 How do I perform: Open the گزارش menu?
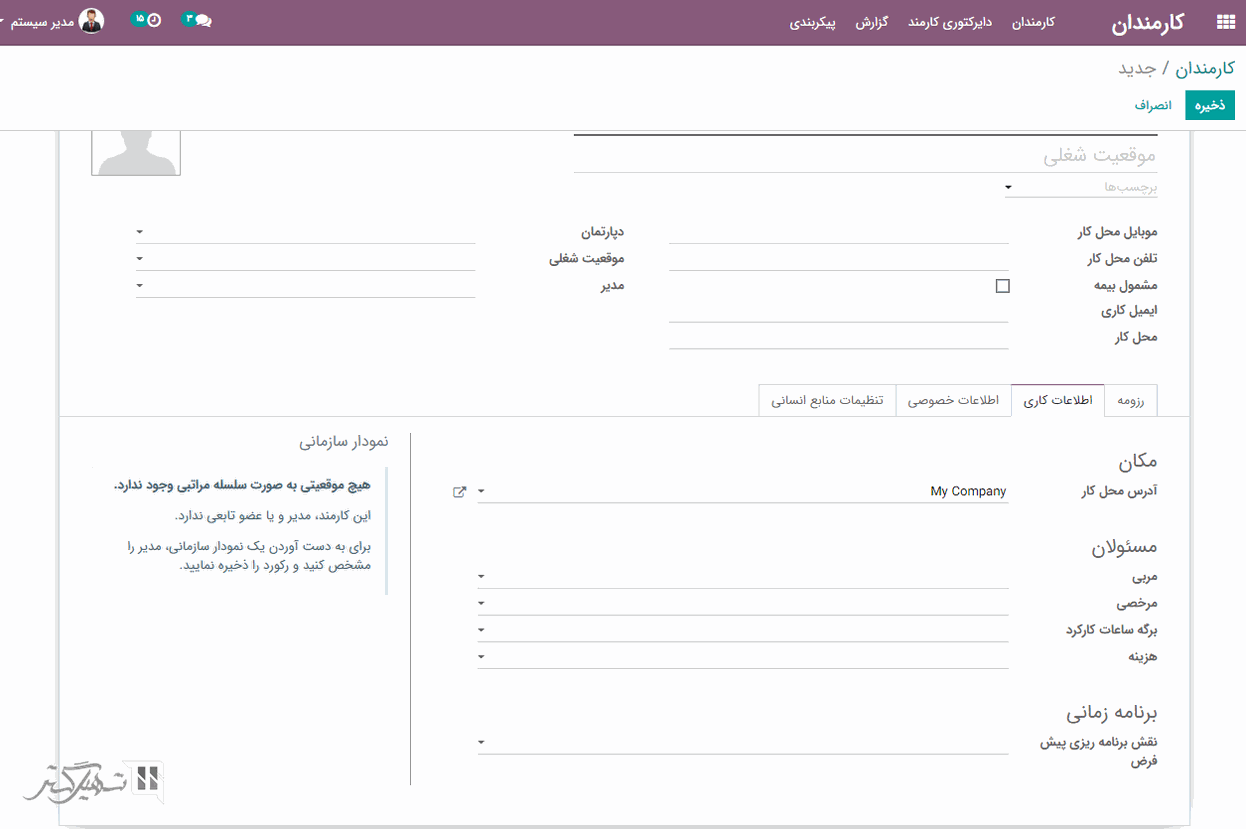[872, 22]
